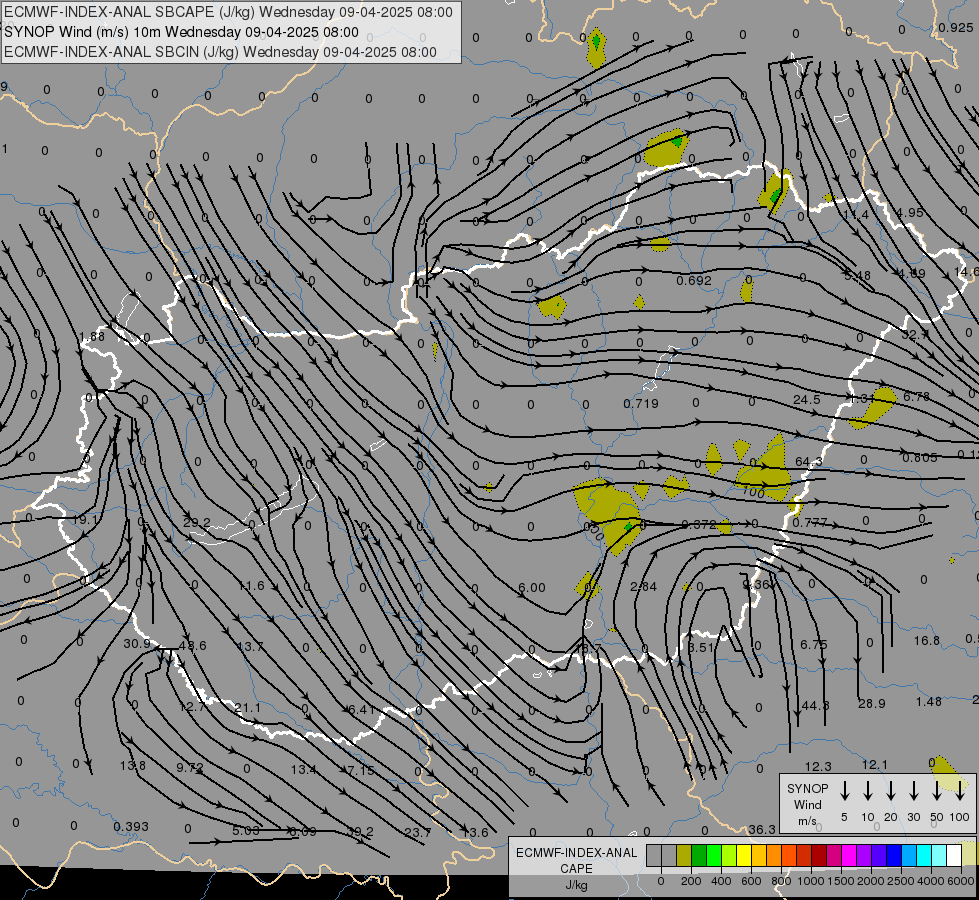Click the map value 13.6
This screenshot has width=979, height=900.
click(x=475, y=832)
